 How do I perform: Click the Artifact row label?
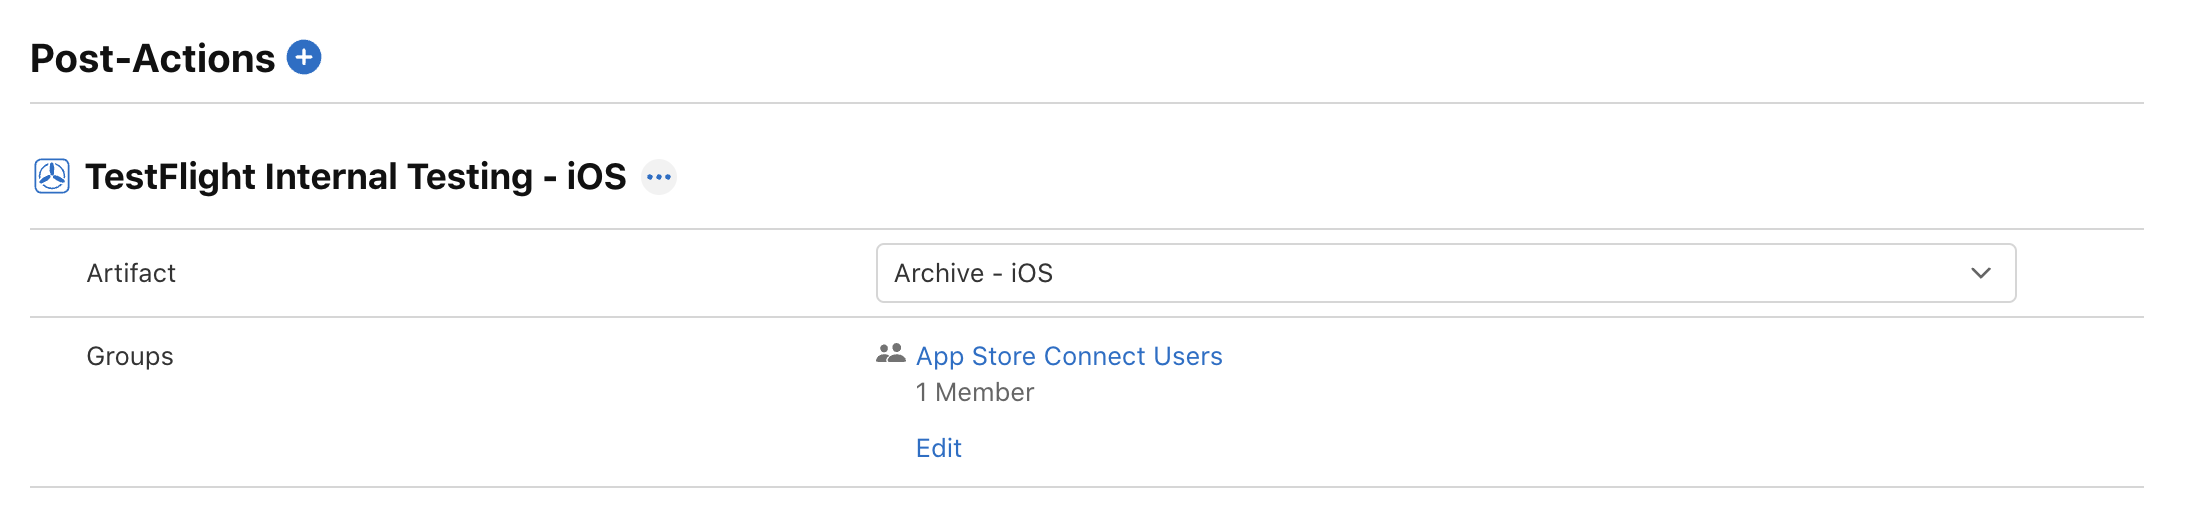click(x=131, y=273)
